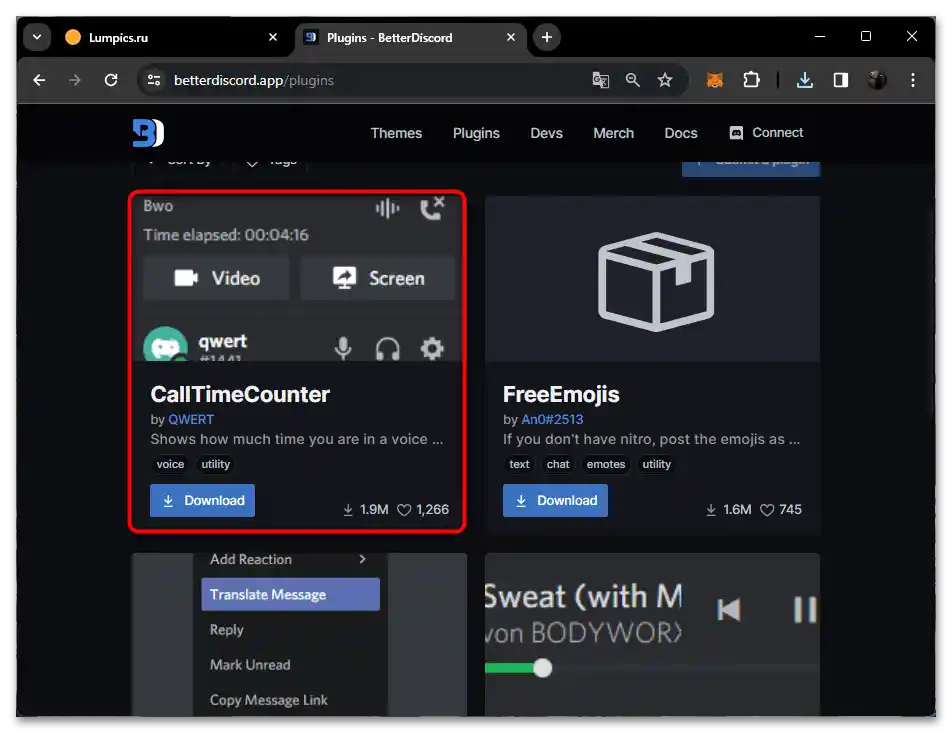Go back using the browser back arrow
This screenshot has width=952, height=733.
pyautogui.click(x=39, y=80)
